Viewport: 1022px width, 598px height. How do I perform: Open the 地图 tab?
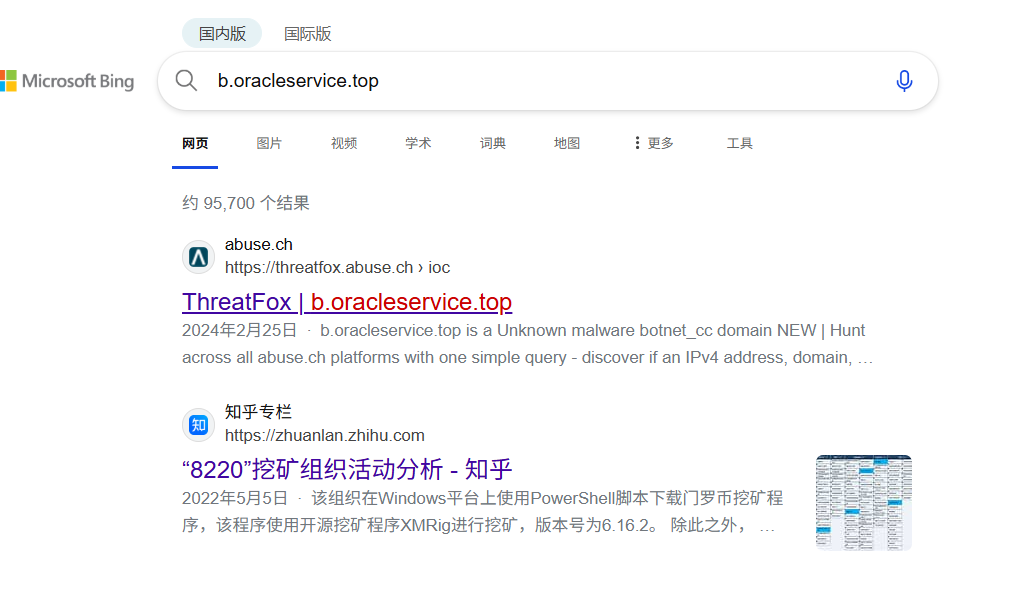(x=566, y=143)
